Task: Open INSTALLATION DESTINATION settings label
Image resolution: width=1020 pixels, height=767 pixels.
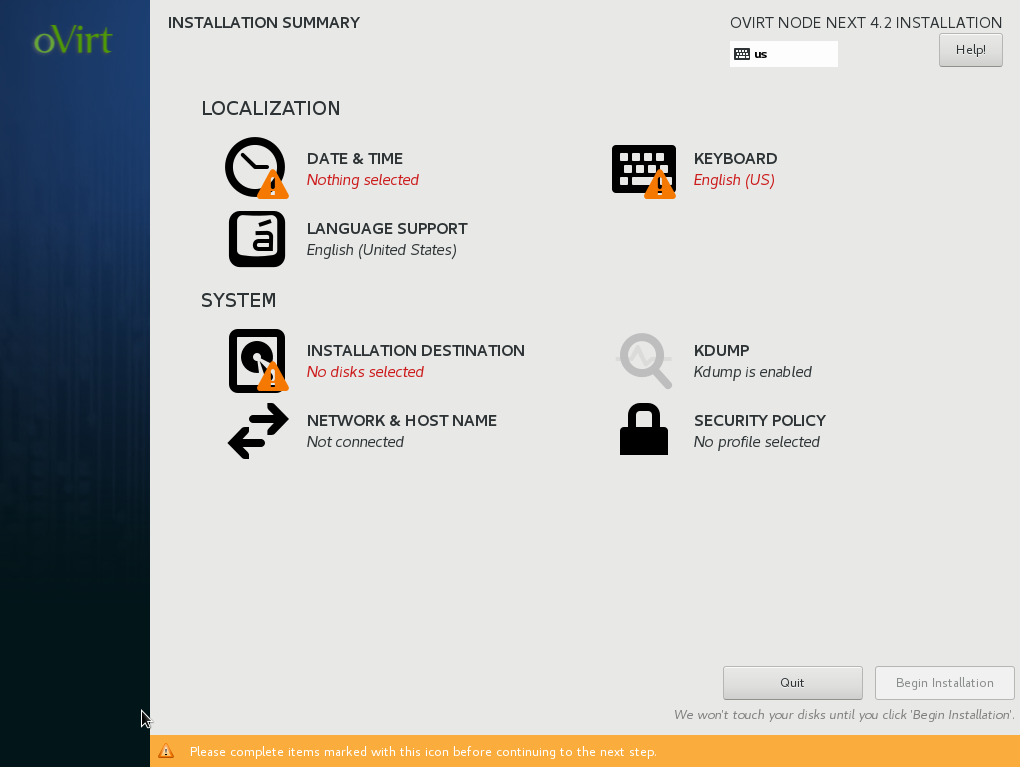Action: coord(416,351)
